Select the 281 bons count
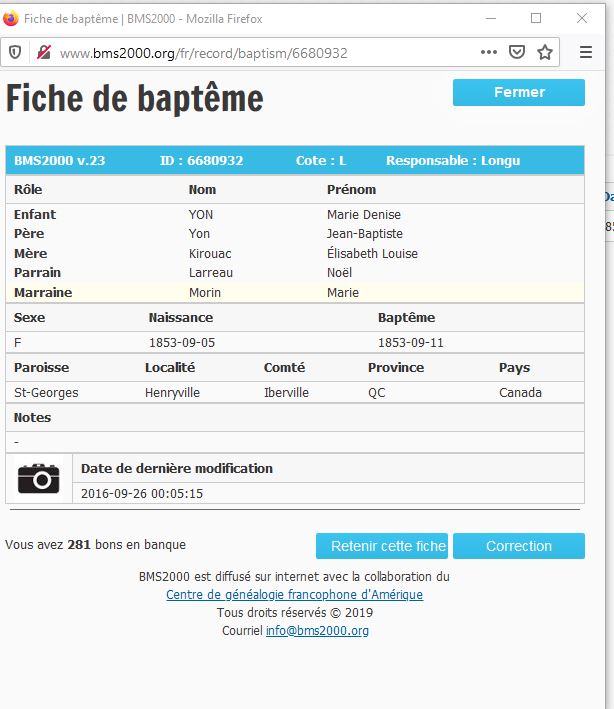The height and width of the screenshot is (709, 614). (79, 544)
